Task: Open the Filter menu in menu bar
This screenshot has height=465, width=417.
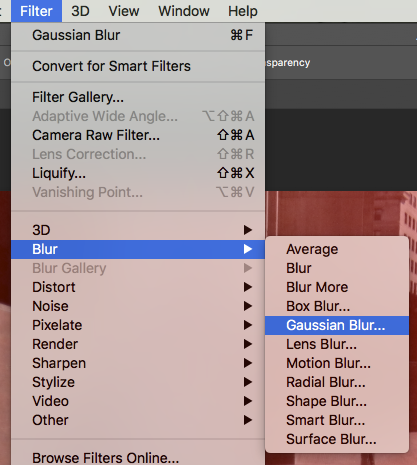Action: coord(36,11)
